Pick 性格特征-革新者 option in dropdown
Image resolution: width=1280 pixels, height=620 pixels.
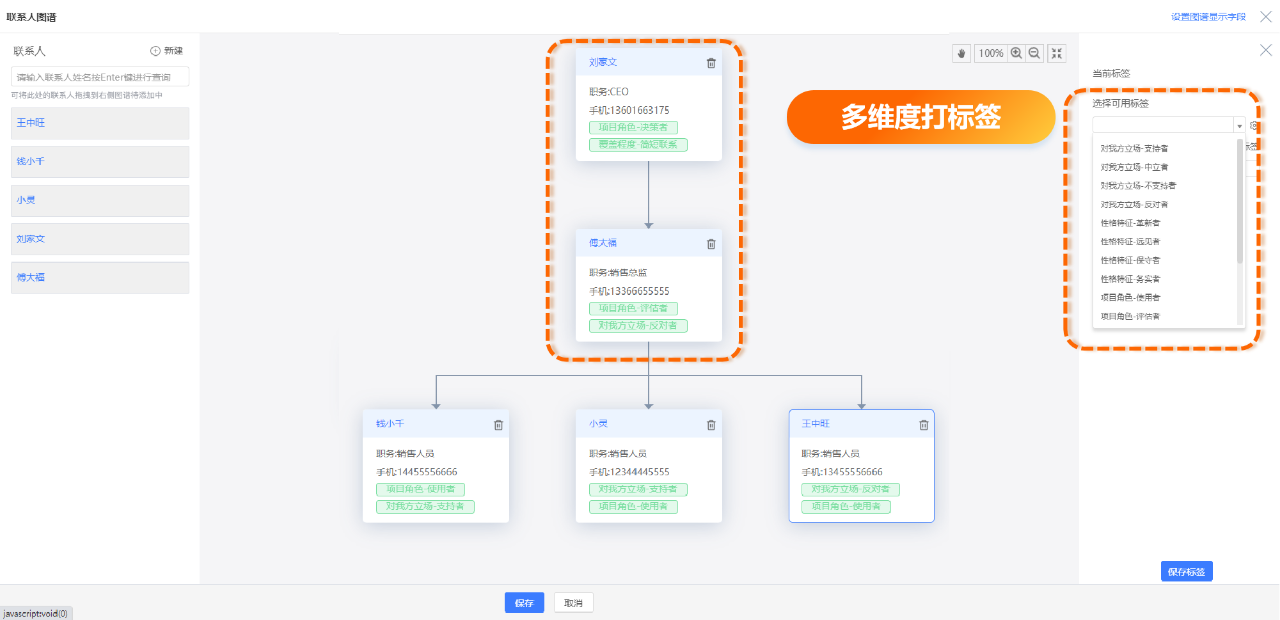click(x=1130, y=223)
